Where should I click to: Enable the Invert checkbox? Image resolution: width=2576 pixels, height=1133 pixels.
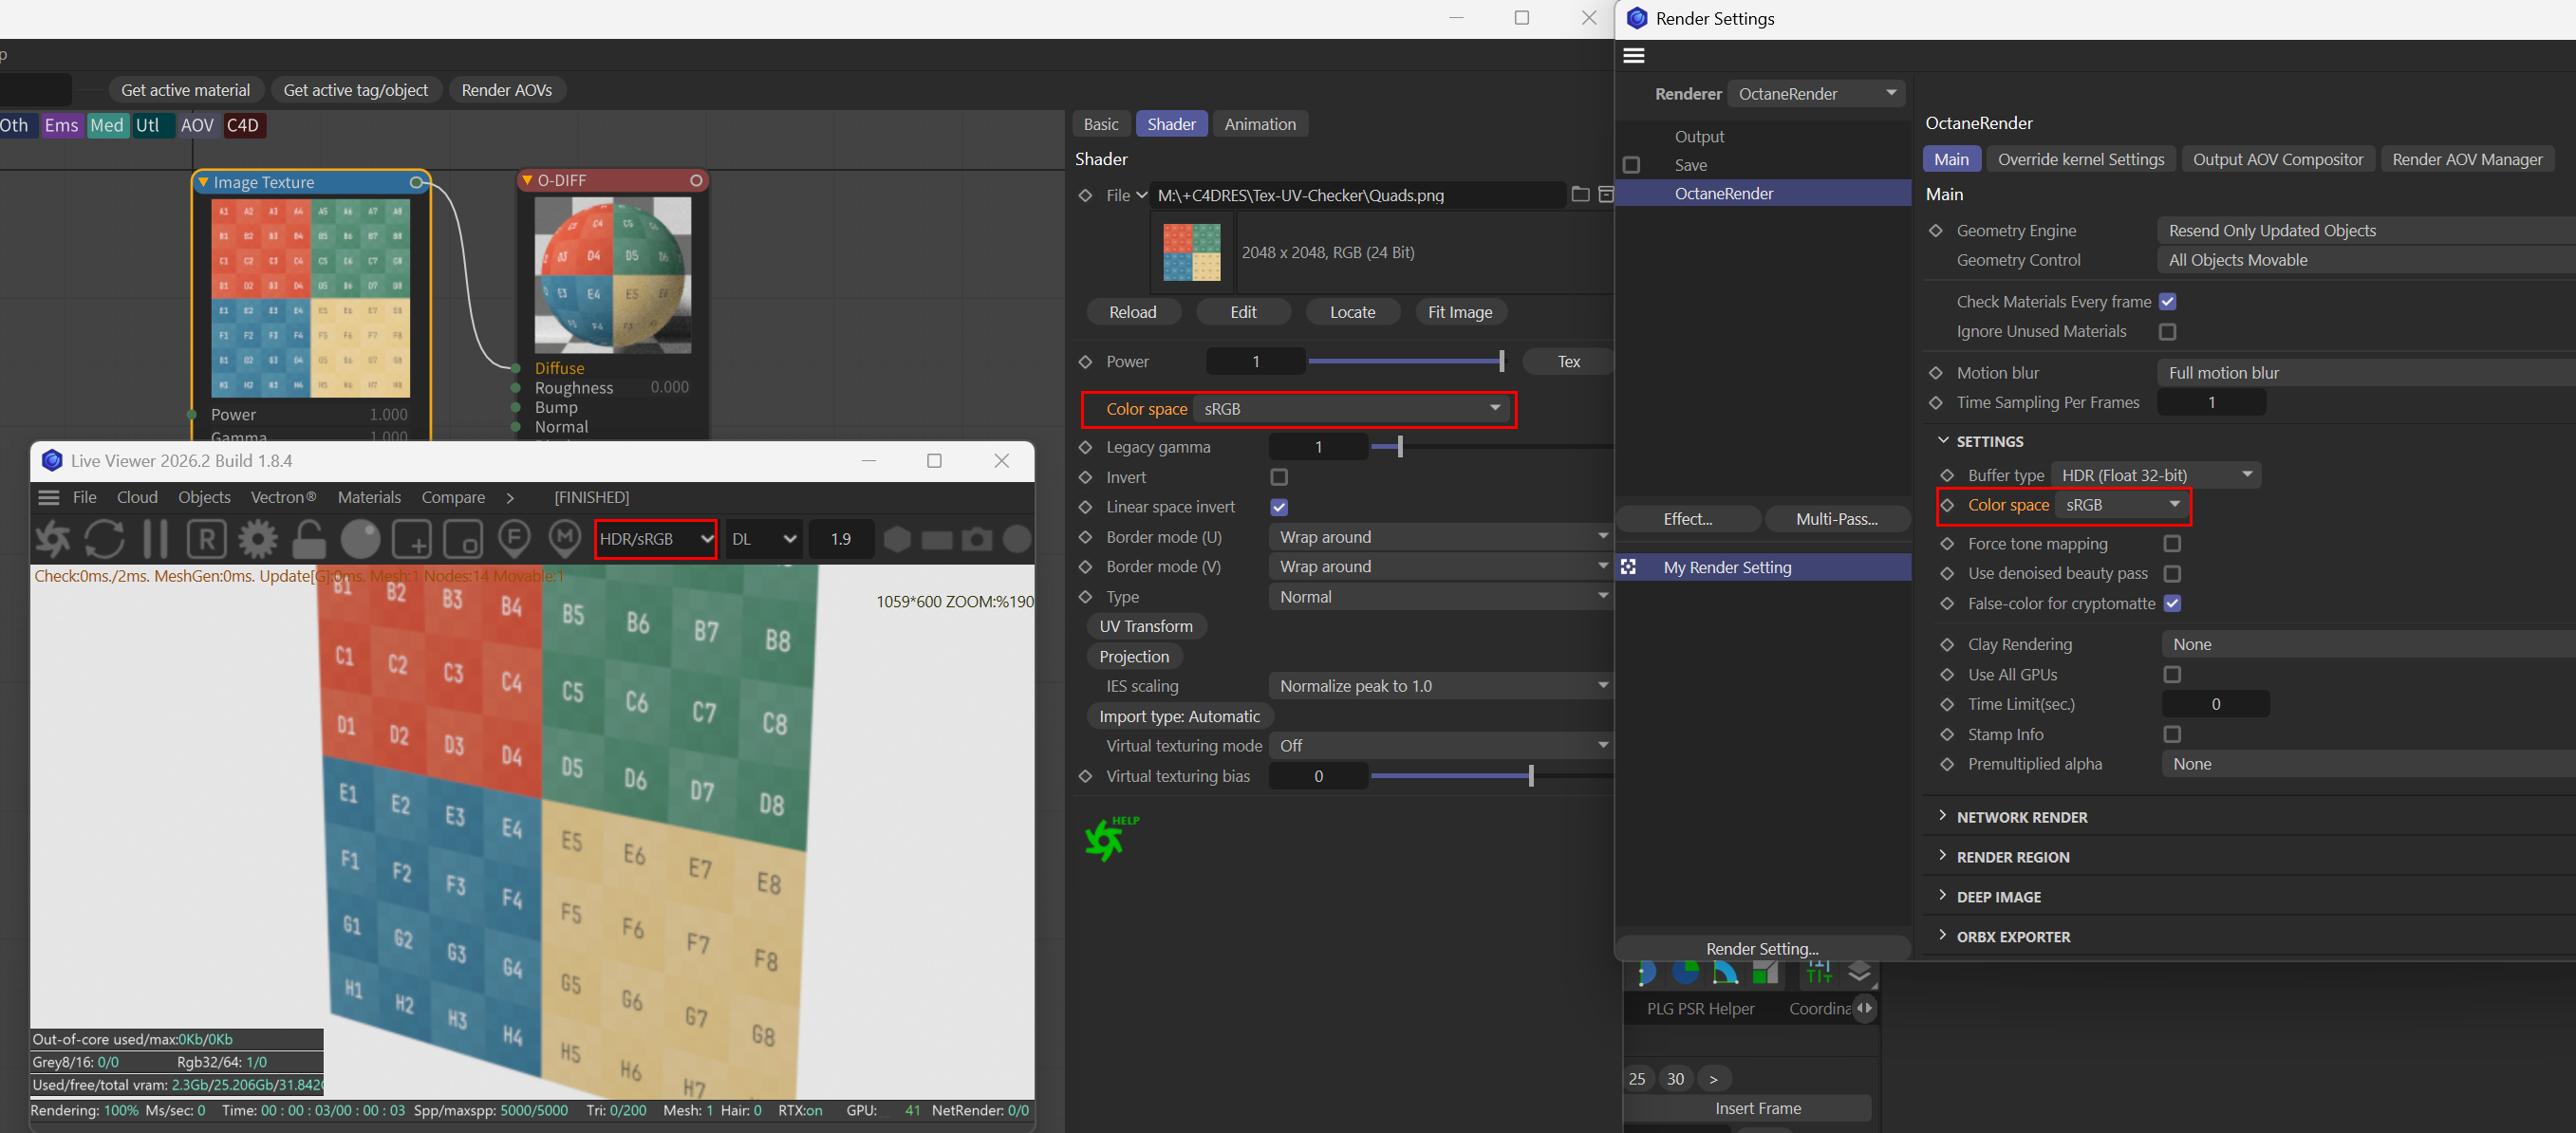tap(1278, 477)
